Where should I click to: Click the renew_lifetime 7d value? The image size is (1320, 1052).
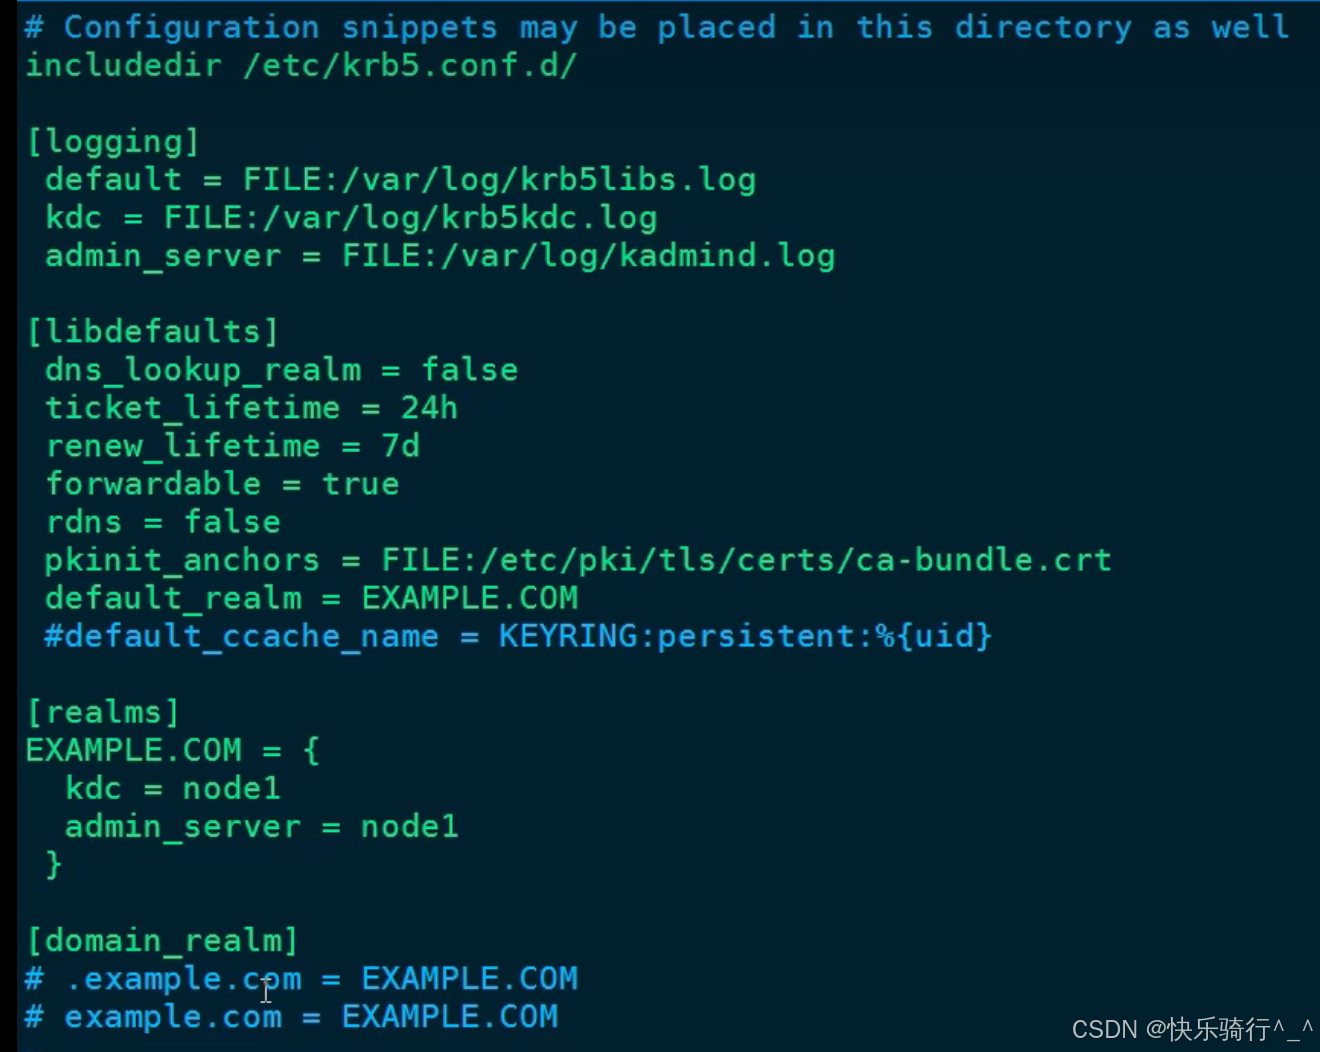pyautogui.click(x=400, y=446)
